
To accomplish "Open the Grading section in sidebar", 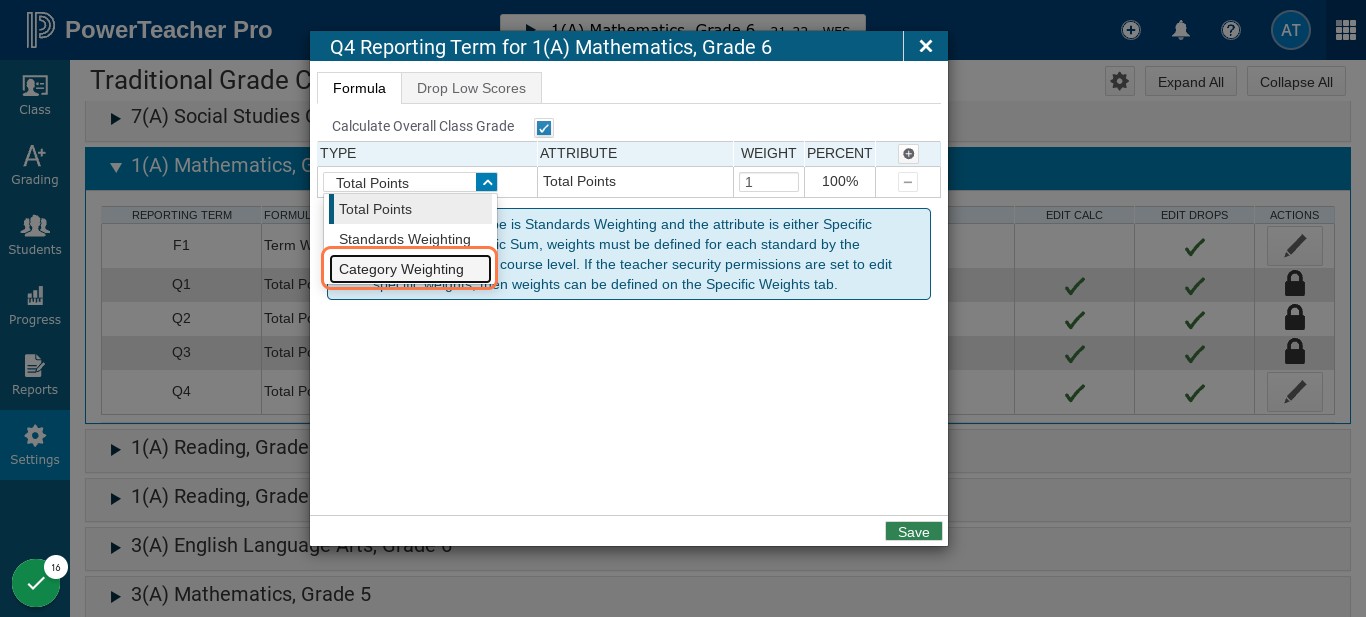I will point(35,165).
